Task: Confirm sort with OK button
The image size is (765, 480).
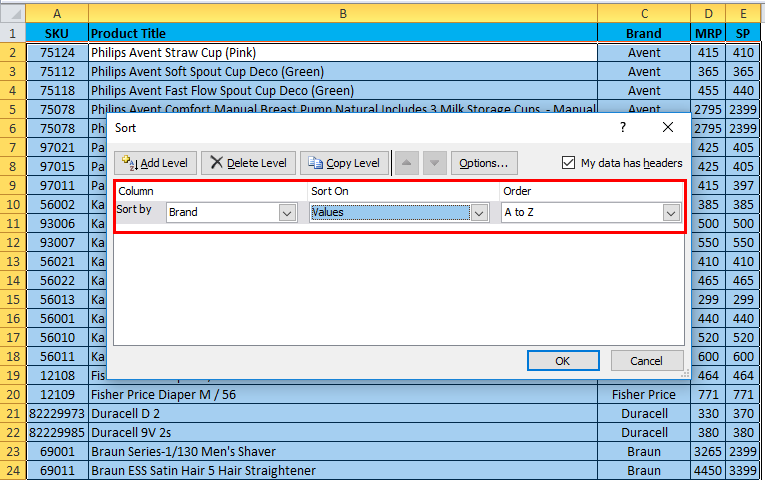Action: [563, 361]
